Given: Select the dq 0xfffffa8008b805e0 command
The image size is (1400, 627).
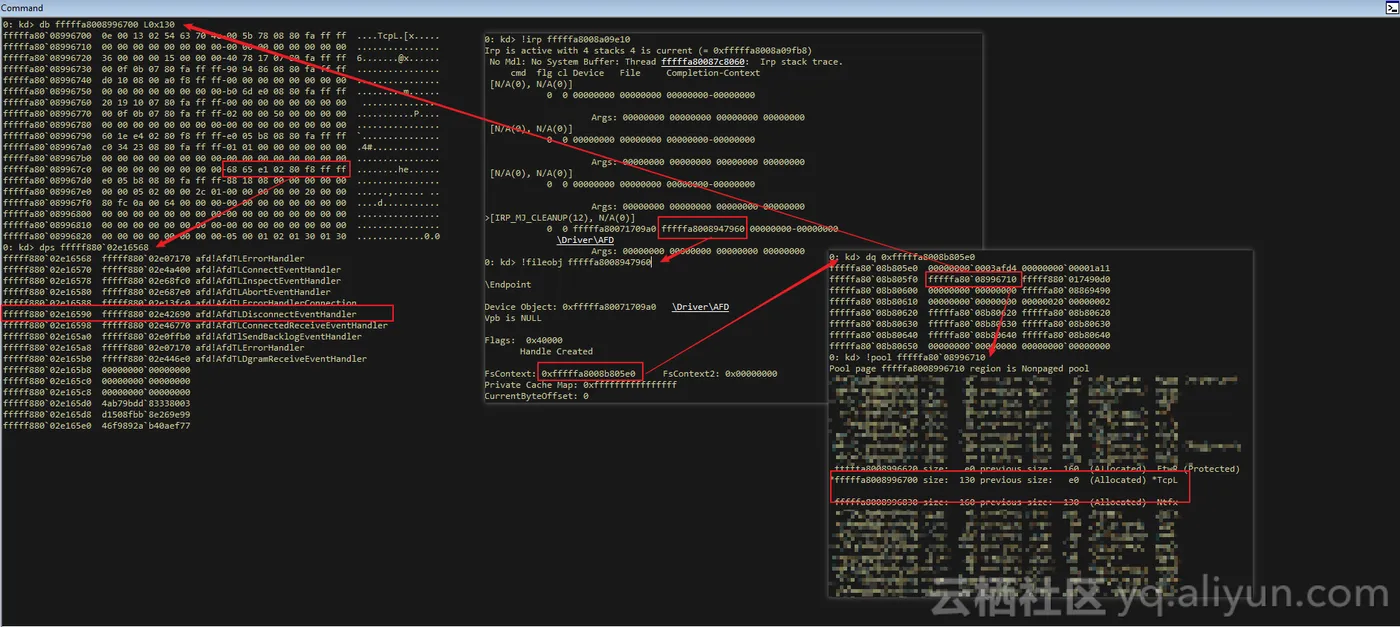Looking at the screenshot, I should [902, 257].
